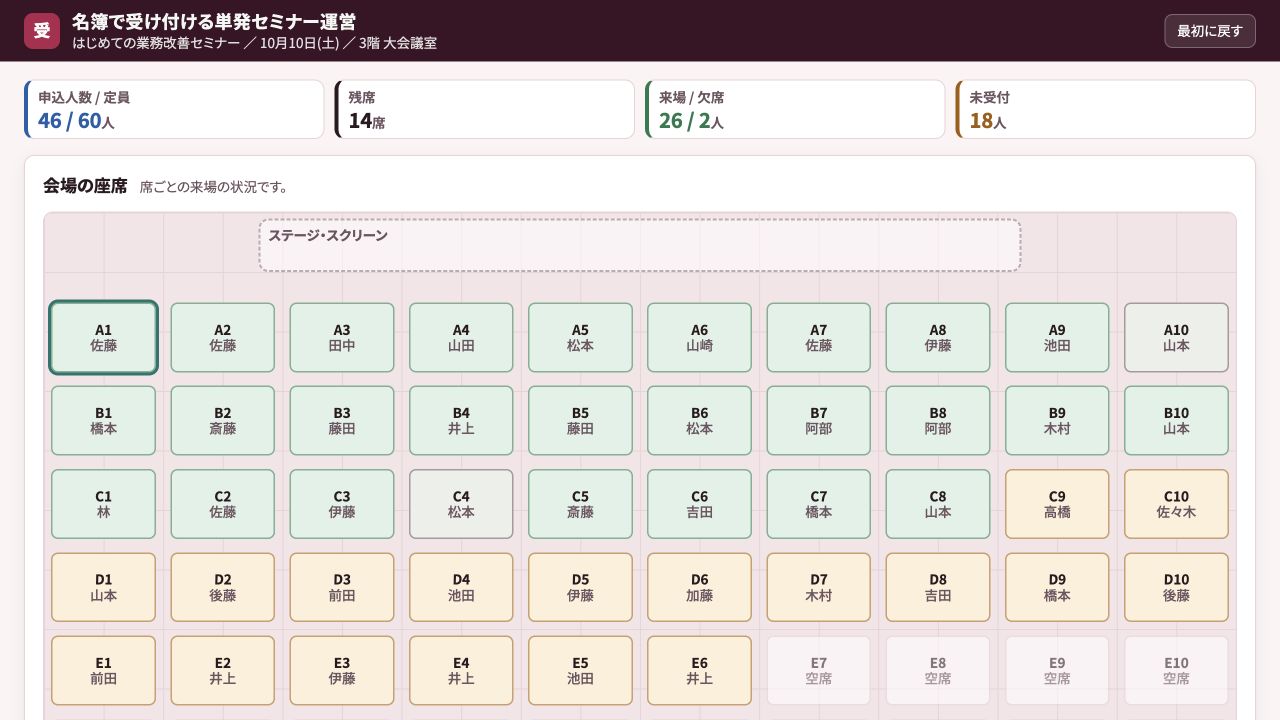Click seat C7 橋本

point(819,504)
